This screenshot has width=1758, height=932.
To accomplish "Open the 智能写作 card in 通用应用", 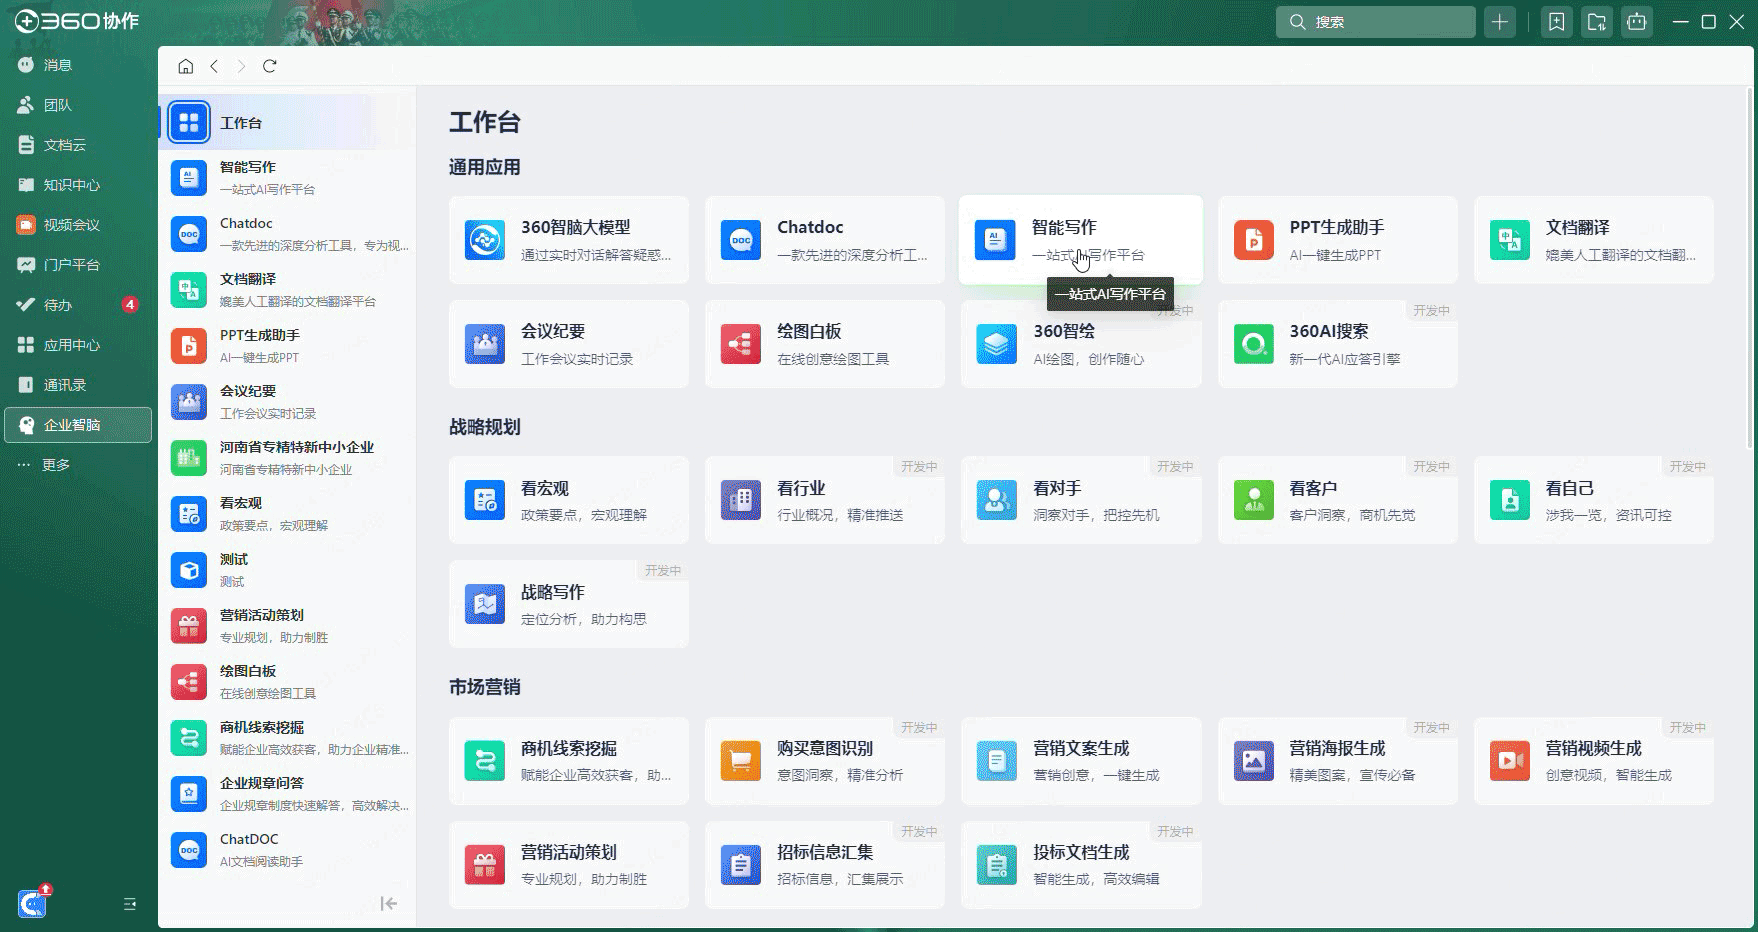I will click(1081, 240).
